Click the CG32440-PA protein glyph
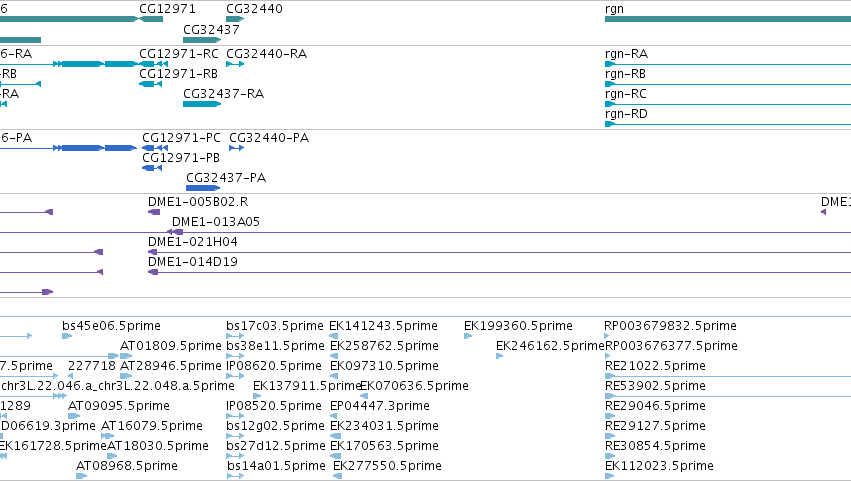 pyautogui.click(x=236, y=148)
